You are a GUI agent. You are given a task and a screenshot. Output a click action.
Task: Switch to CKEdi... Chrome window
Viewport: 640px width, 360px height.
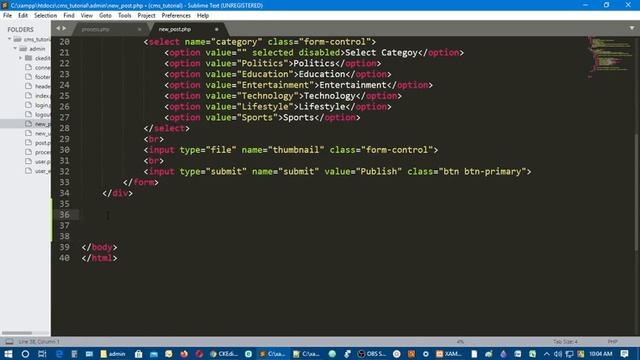pyautogui.click(x=223, y=354)
